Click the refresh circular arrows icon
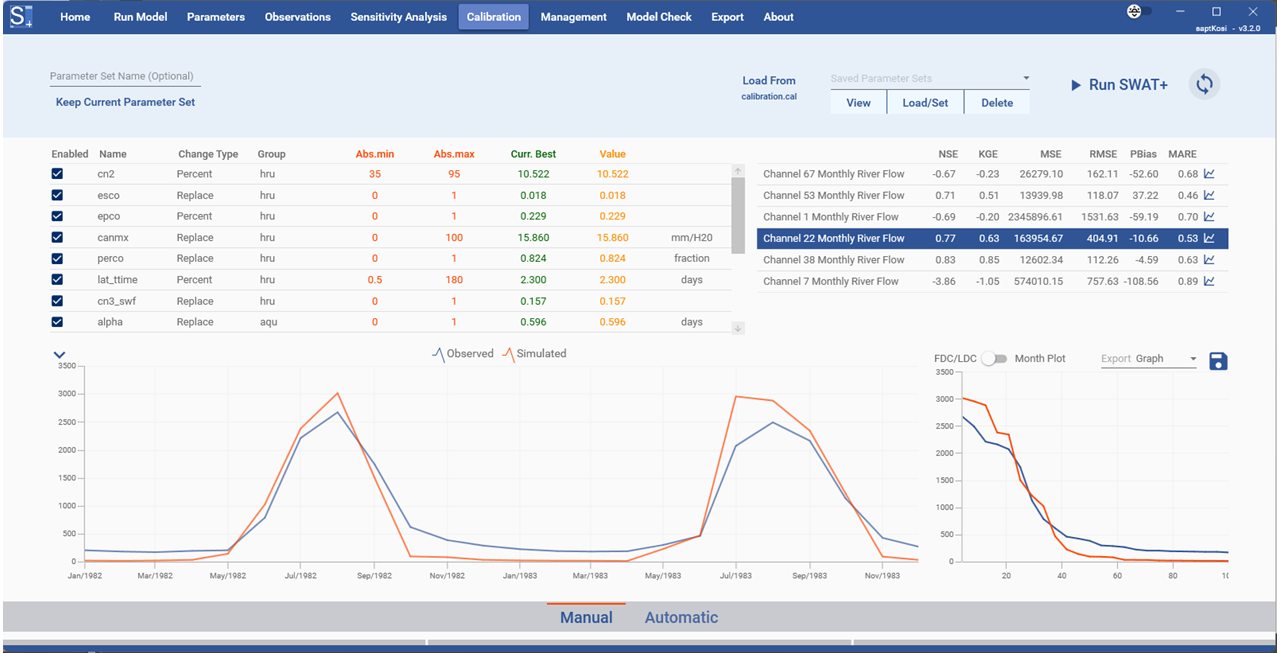This screenshot has height=653, width=1280. coord(1204,85)
